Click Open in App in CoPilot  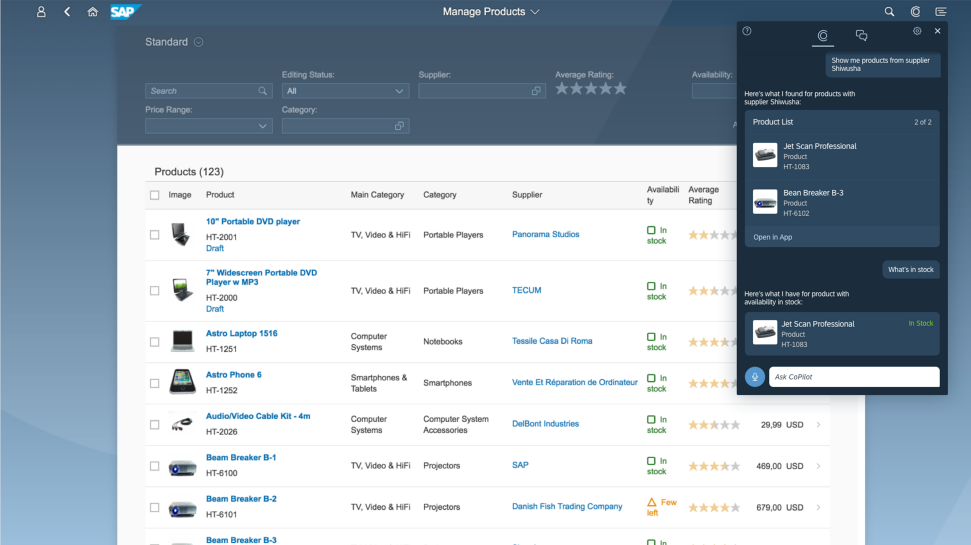[x=772, y=237]
